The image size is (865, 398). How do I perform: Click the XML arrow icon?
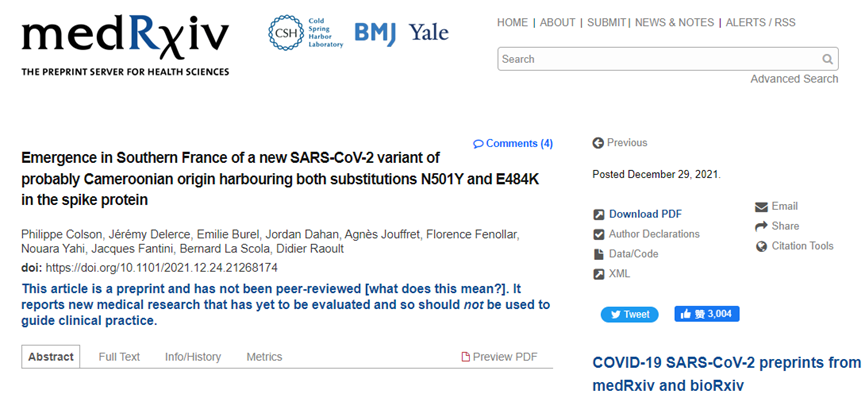[x=599, y=274]
